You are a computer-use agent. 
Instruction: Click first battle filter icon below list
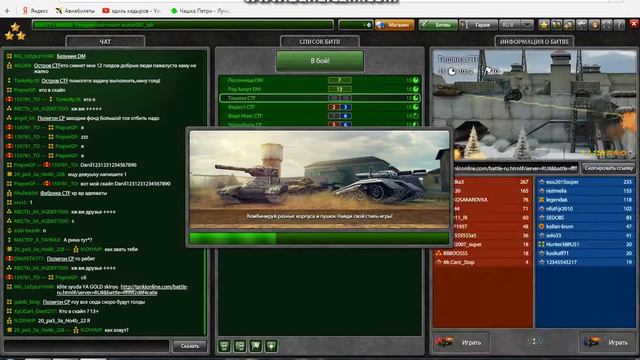point(224,346)
